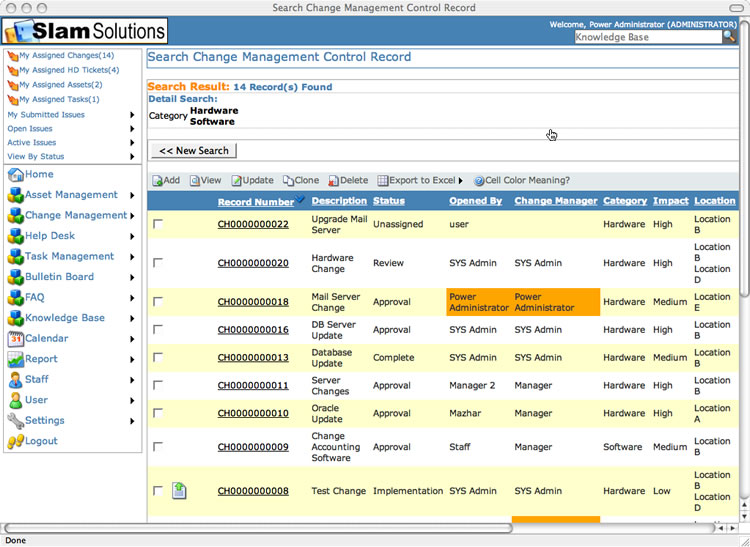The height and width of the screenshot is (547, 750).
Task: Click the Change Management cubes icon
Action: coord(15,216)
